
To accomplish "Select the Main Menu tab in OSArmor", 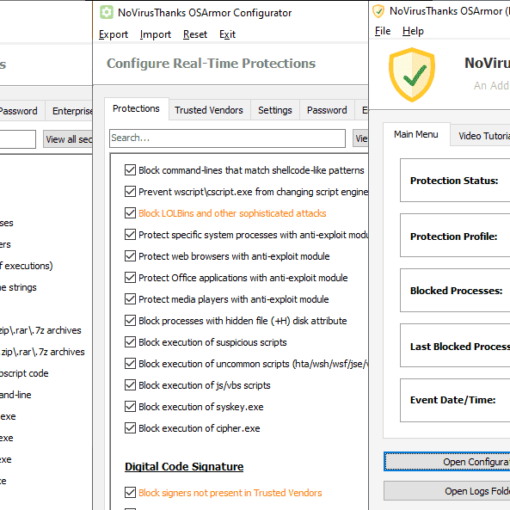I will [416, 134].
